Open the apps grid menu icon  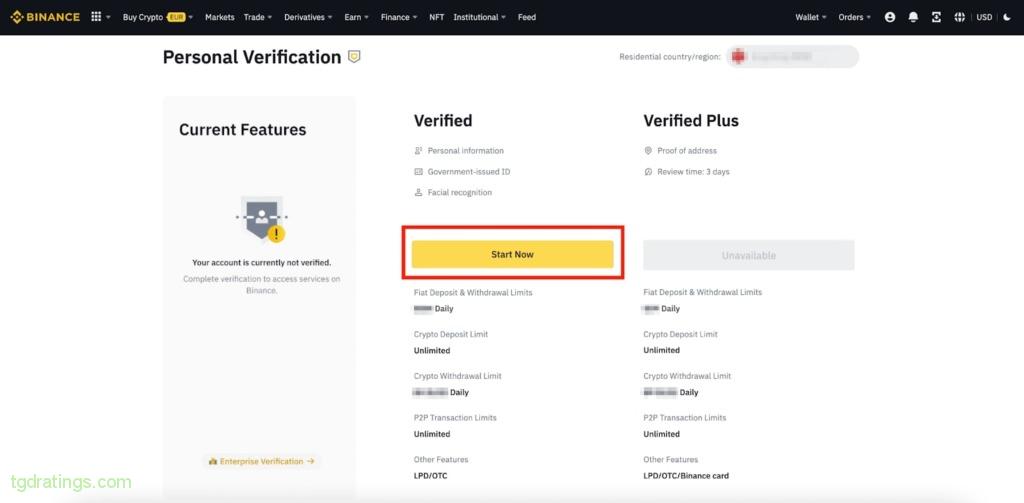point(96,17)
